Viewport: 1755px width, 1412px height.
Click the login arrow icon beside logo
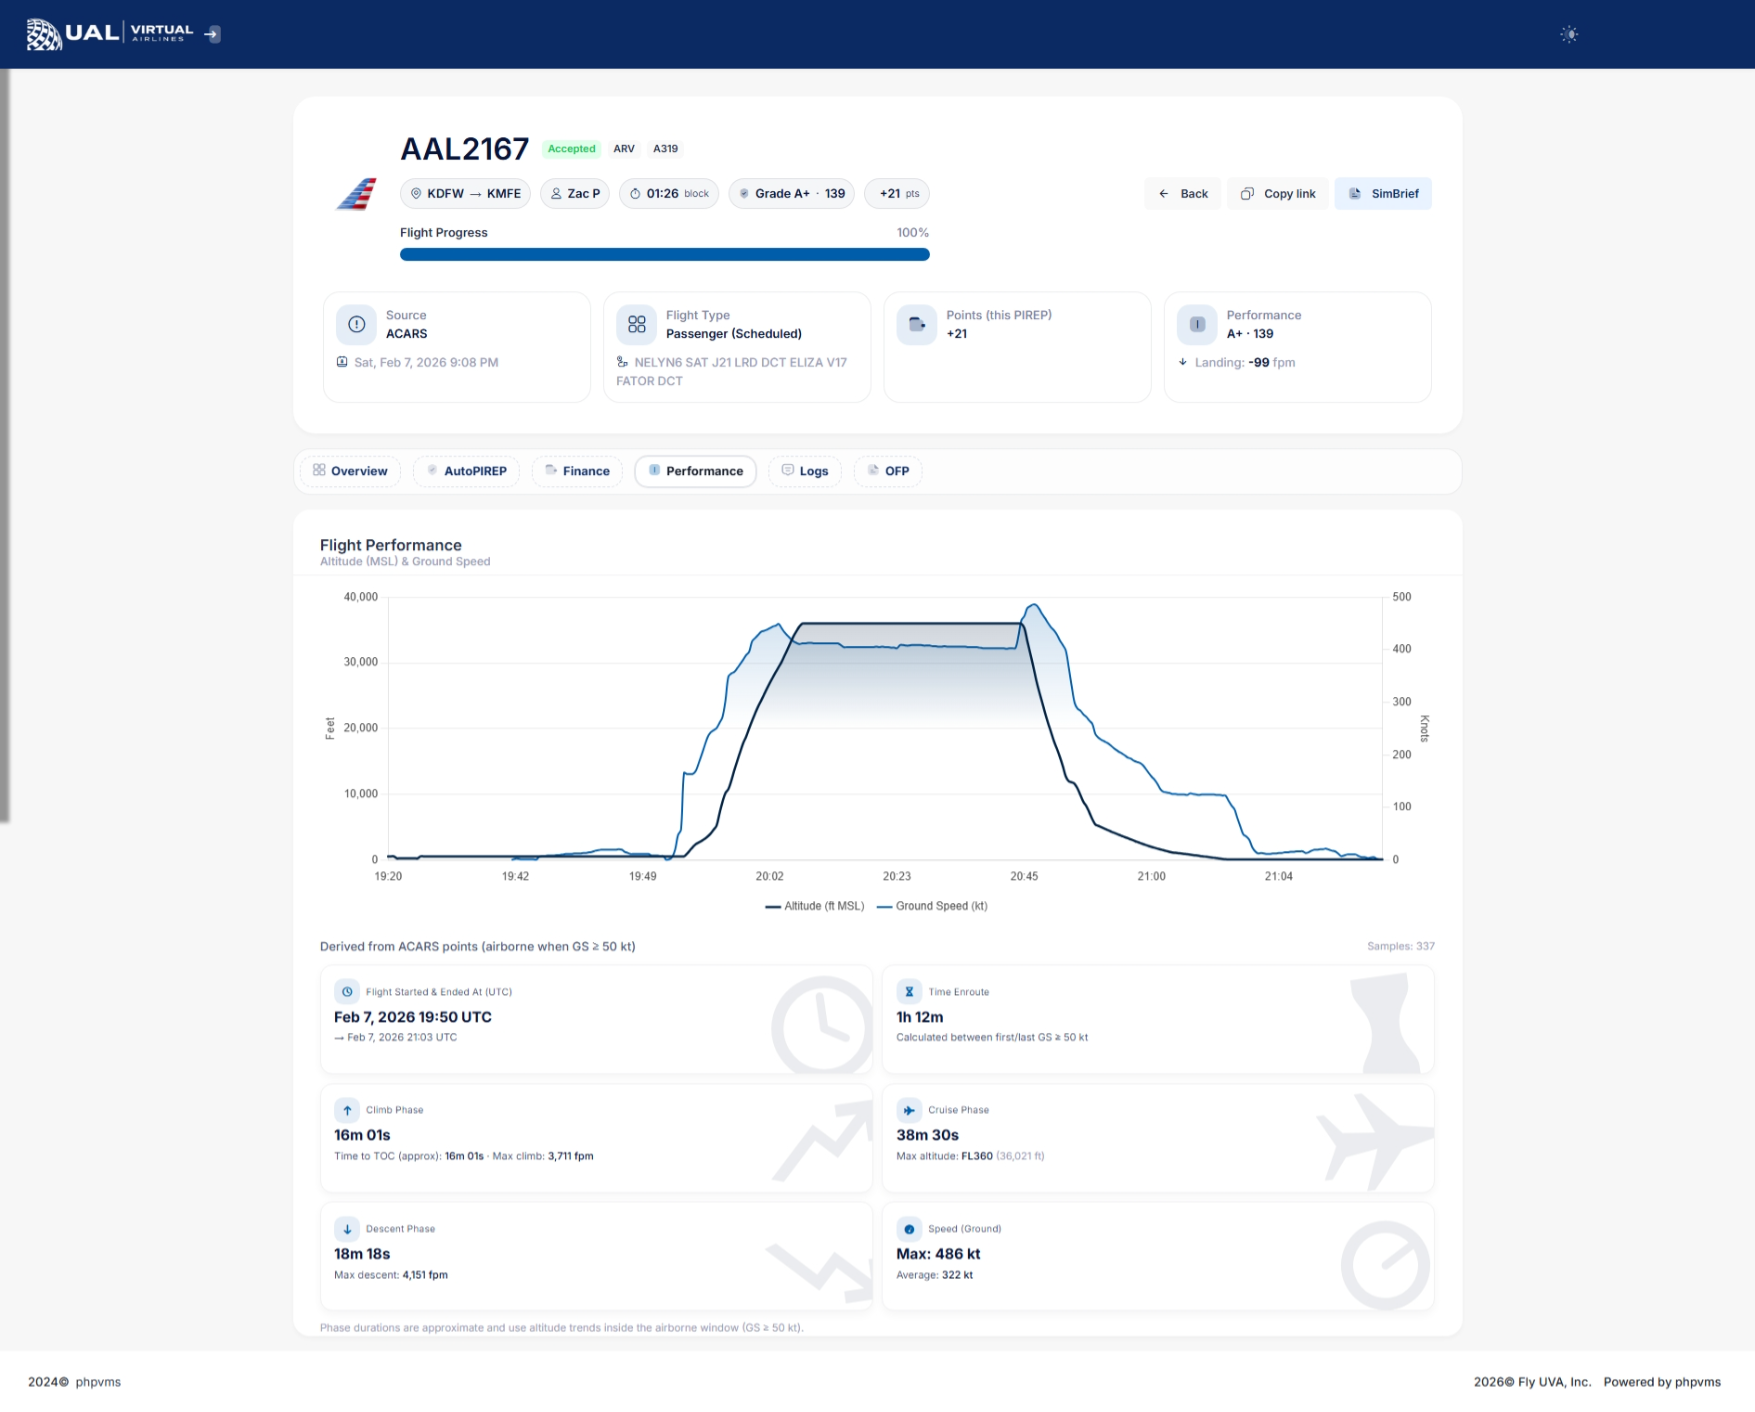[x=212, y=34]
